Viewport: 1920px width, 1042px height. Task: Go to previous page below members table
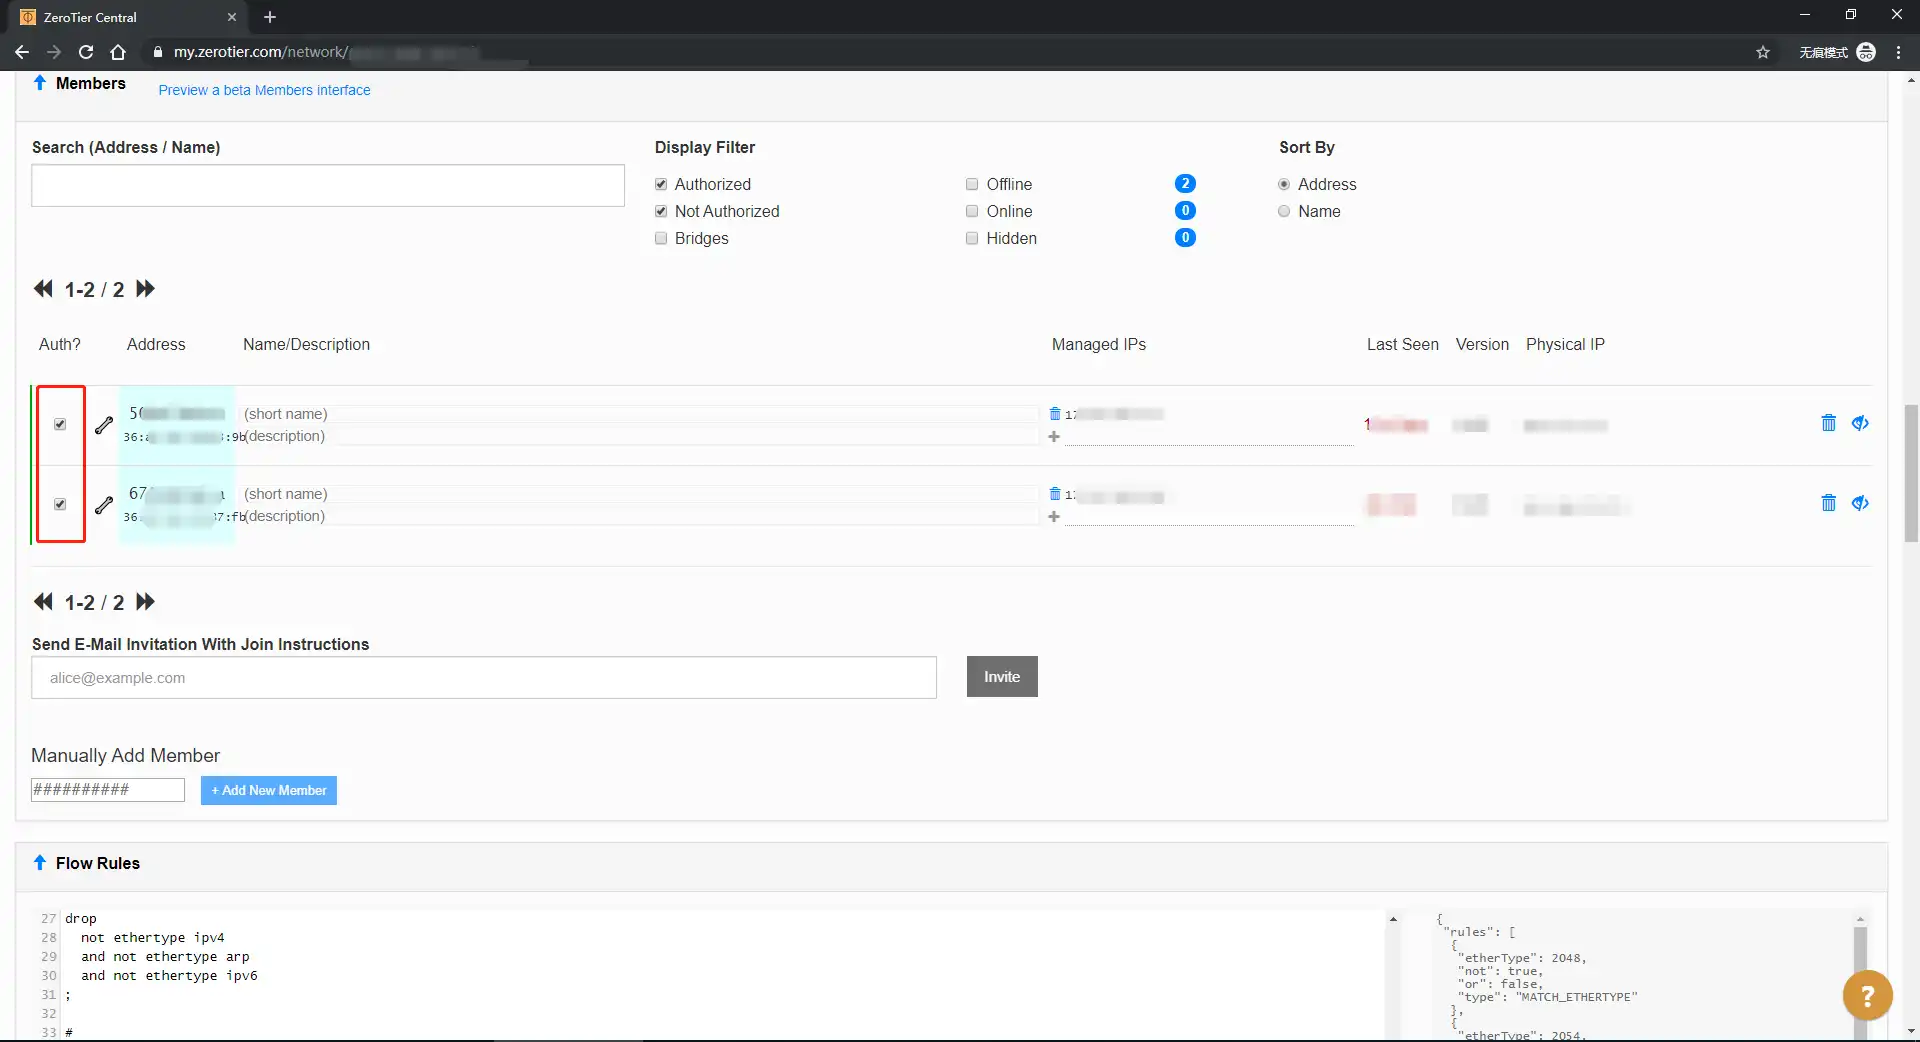(x=43, y=602)
